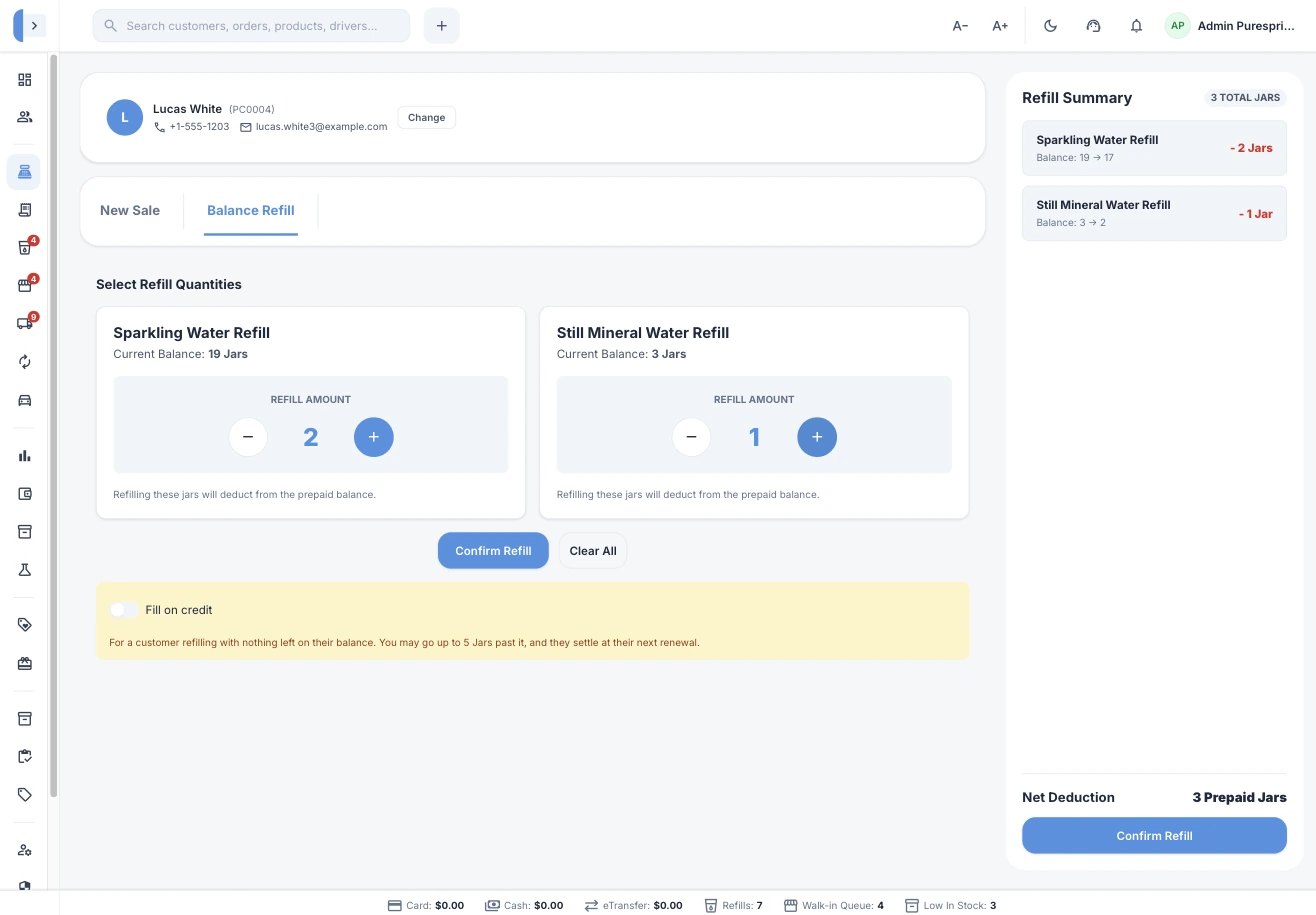
Task: Select the Balance Refill tab
Action: (251, 210)
